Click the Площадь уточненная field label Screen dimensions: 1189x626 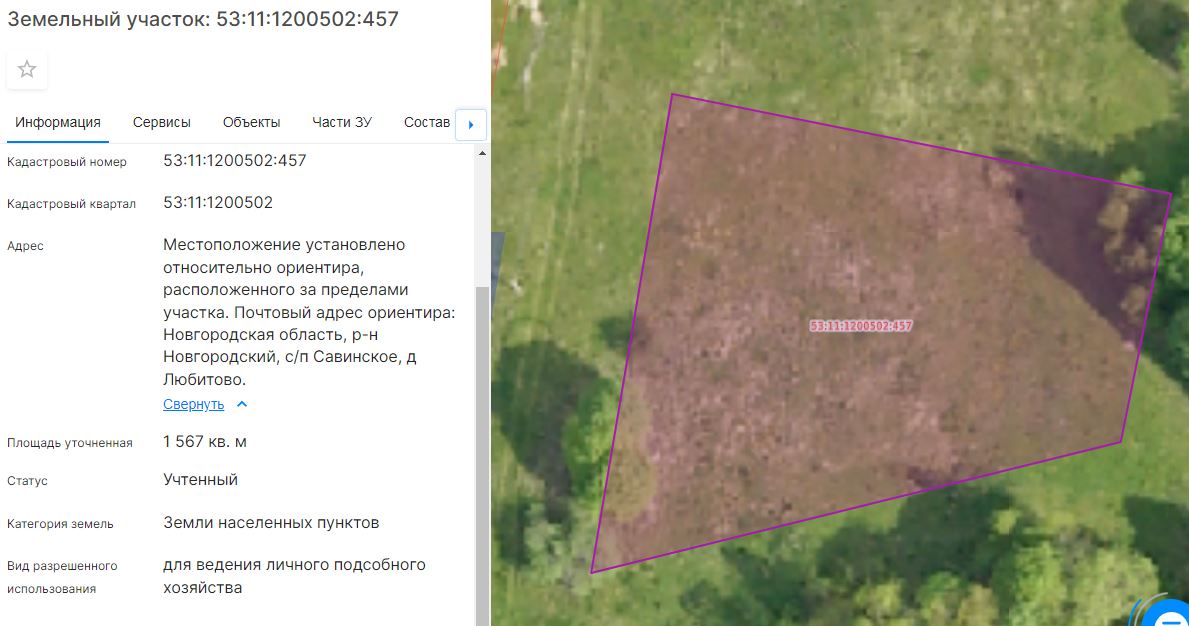[70, 443]
